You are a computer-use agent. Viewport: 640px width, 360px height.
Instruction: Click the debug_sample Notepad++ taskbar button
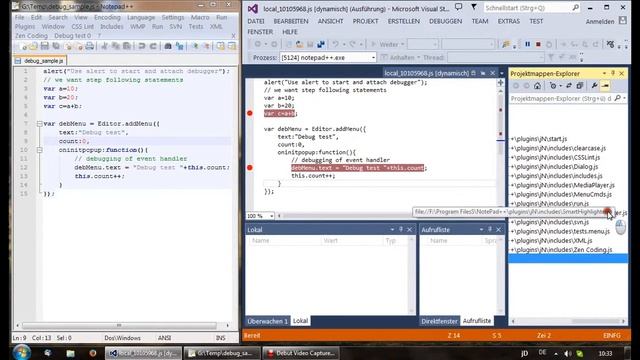point(222,353)
